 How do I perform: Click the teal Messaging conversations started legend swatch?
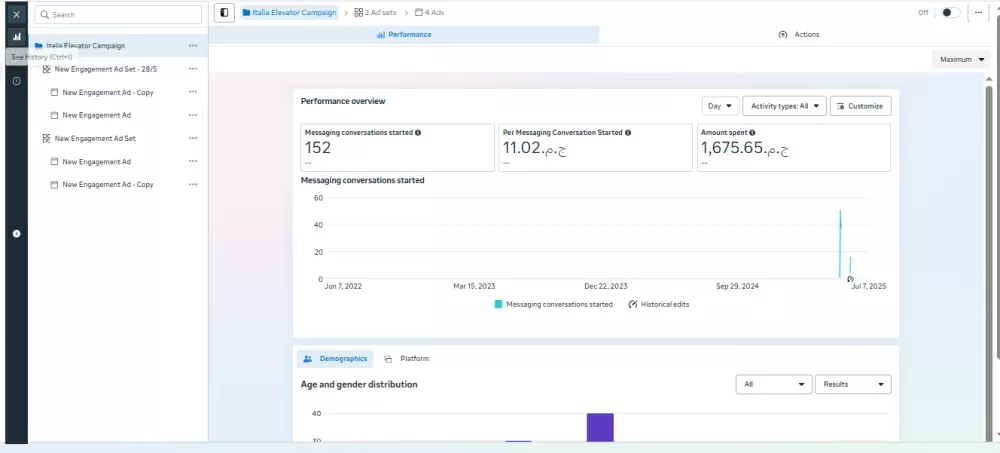tap(498, 304)
